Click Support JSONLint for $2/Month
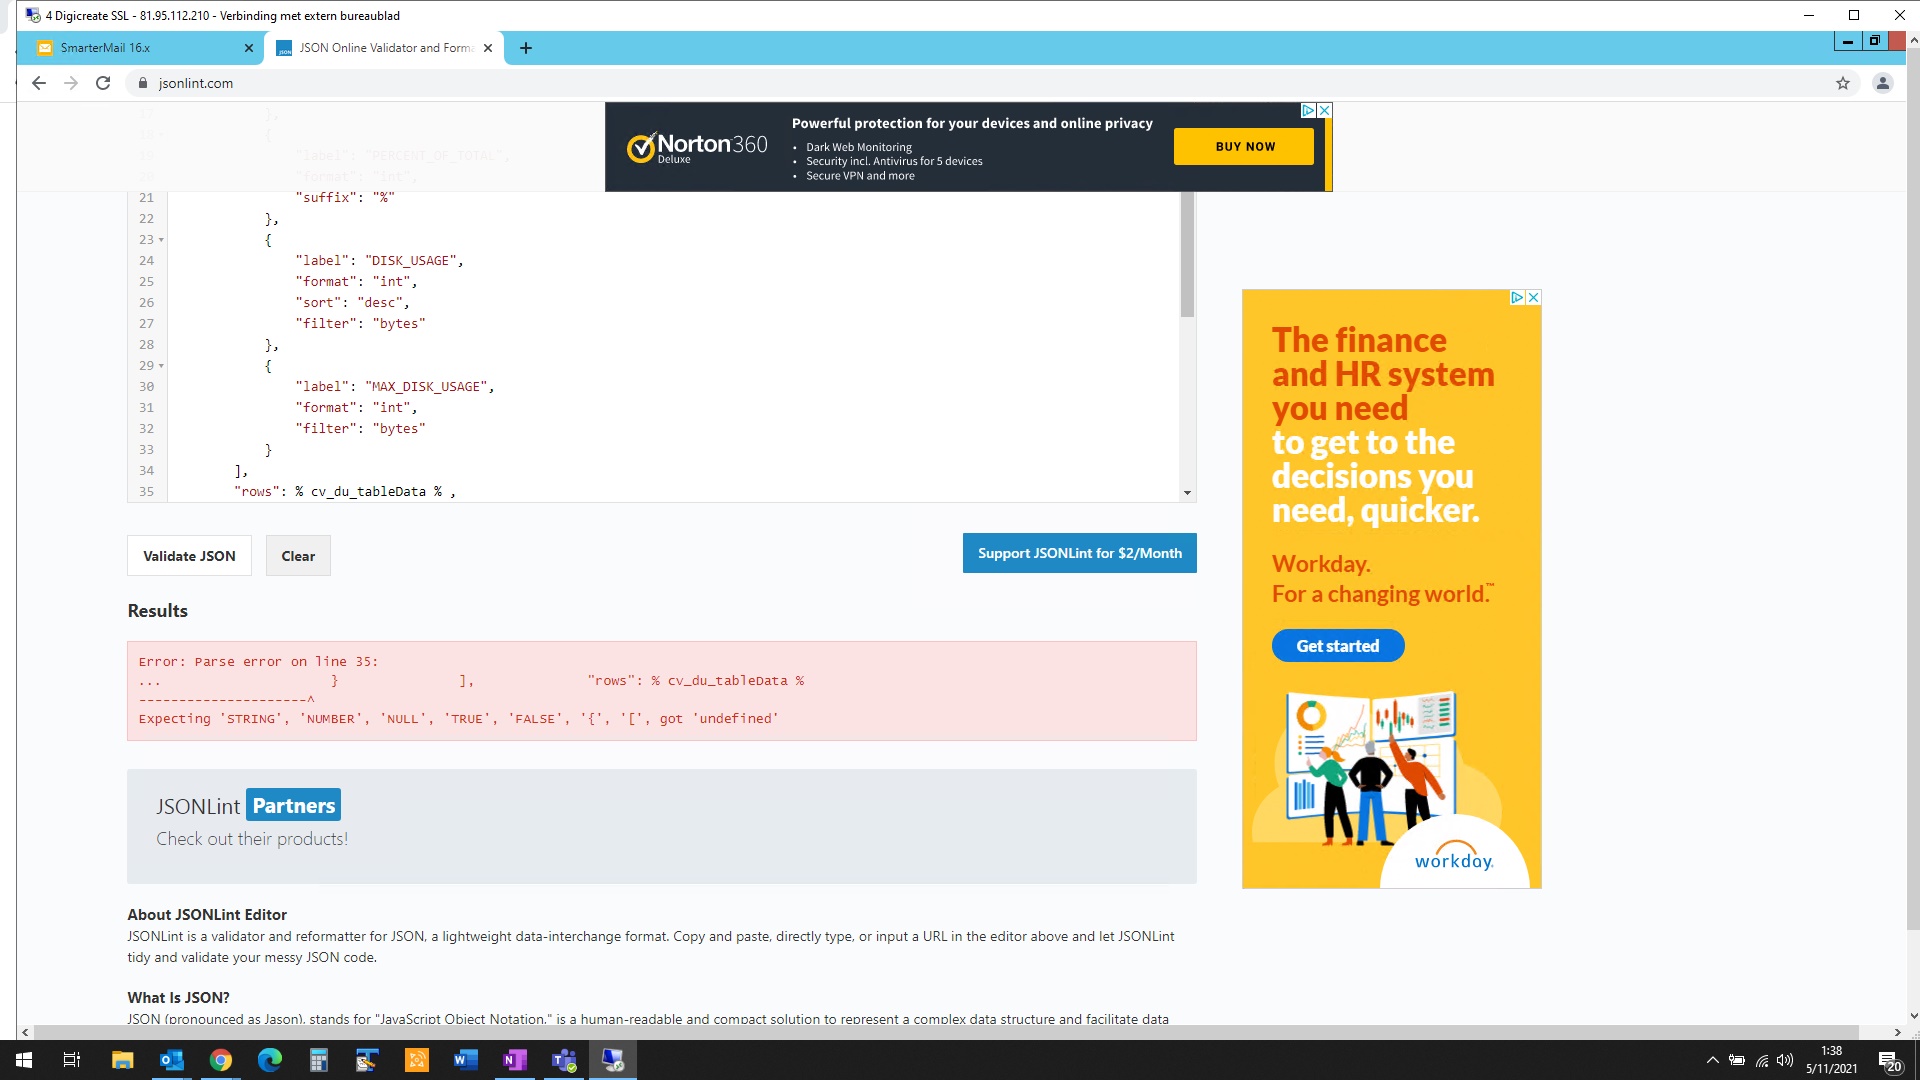The height and width of the screenshot is (1080, 1920). tap(1079, 553)
